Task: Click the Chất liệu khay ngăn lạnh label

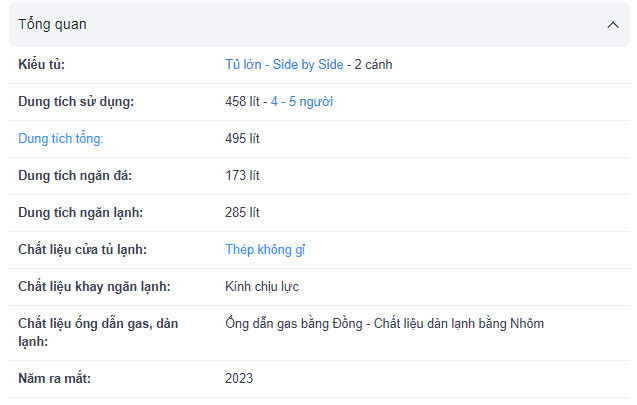Action: pyautogui.click(x=94, y=287)
